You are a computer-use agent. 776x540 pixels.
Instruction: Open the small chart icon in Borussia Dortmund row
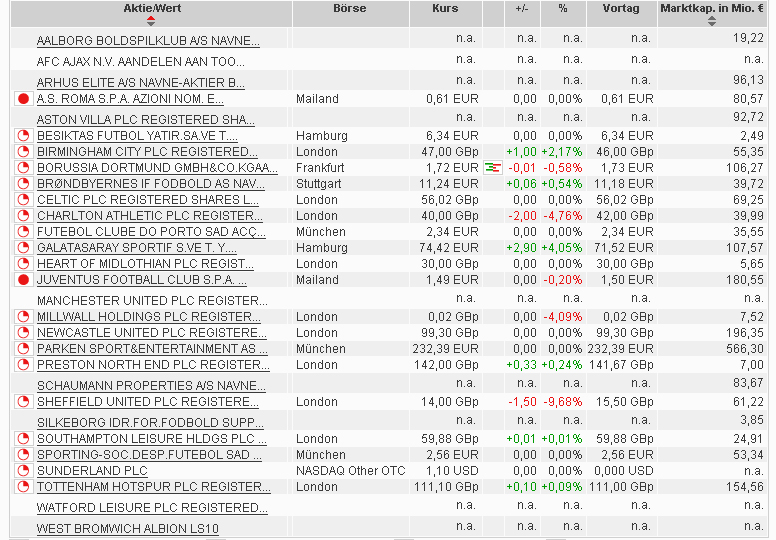pos(492,168)
